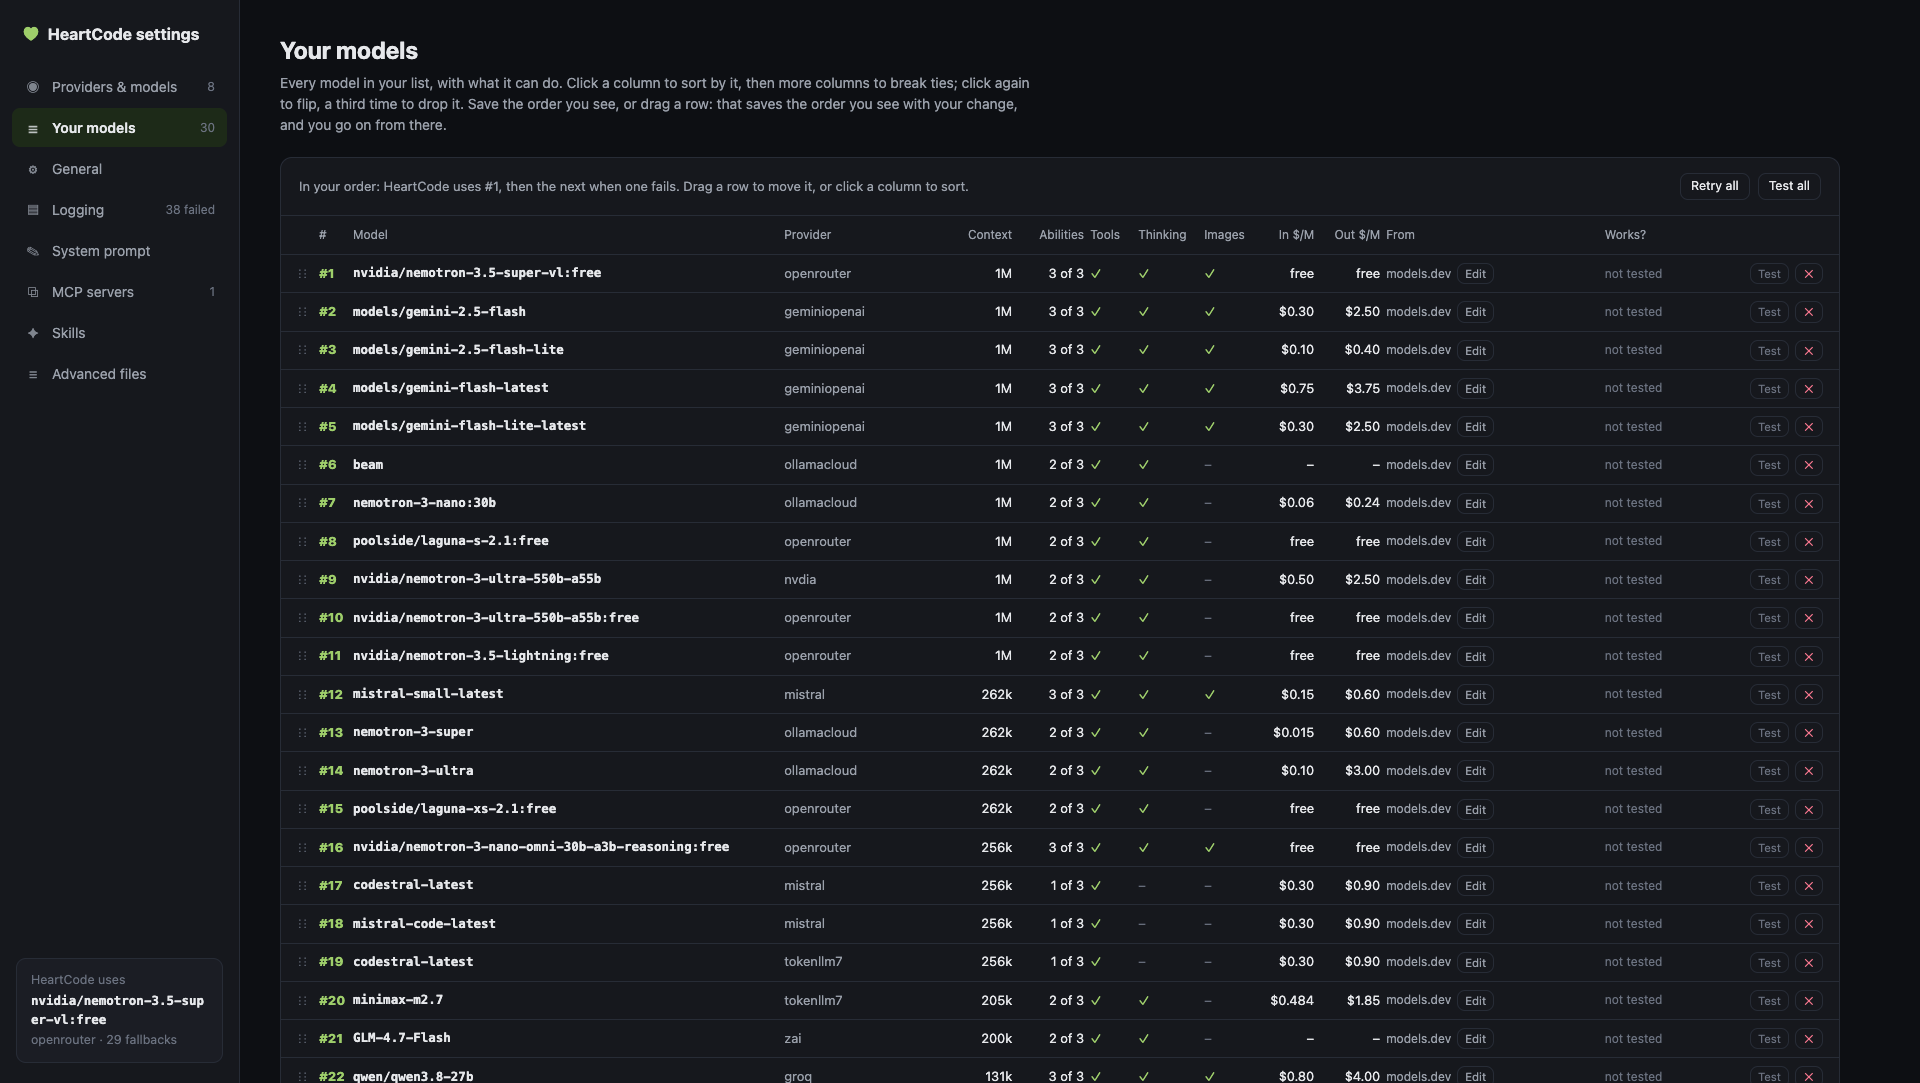Grab the drag handle of nemotron-3-ultra row #14
Screen dimensions: 1920x1083
click(x=302, y=771)
